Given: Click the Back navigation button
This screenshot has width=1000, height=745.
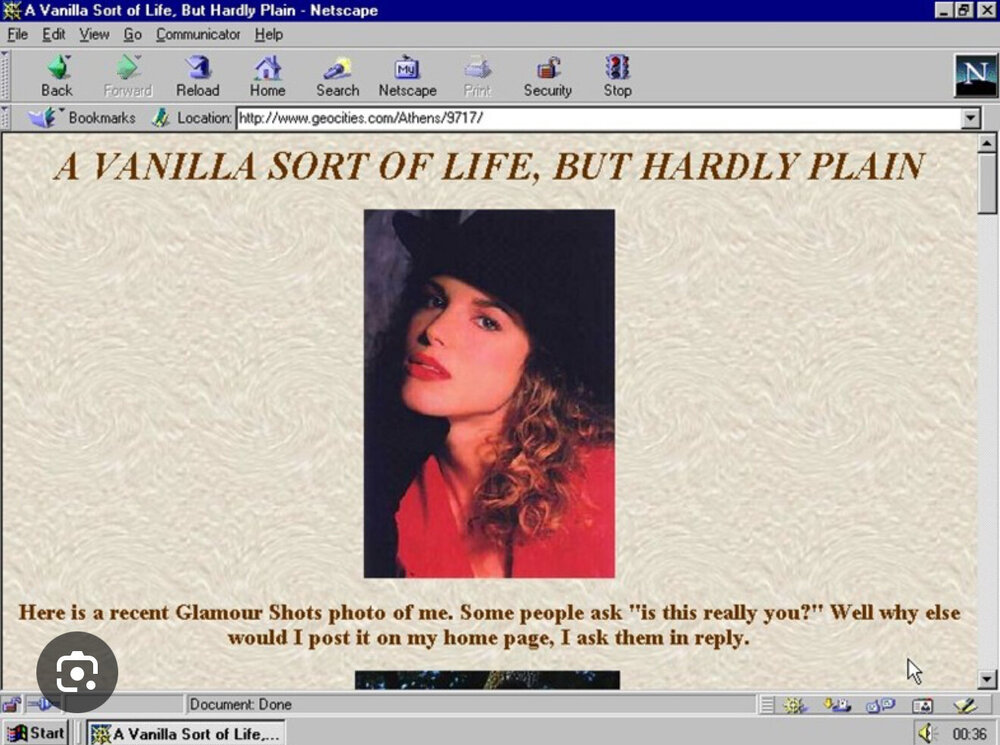Looking at the screenshot, I should point(57,75).
